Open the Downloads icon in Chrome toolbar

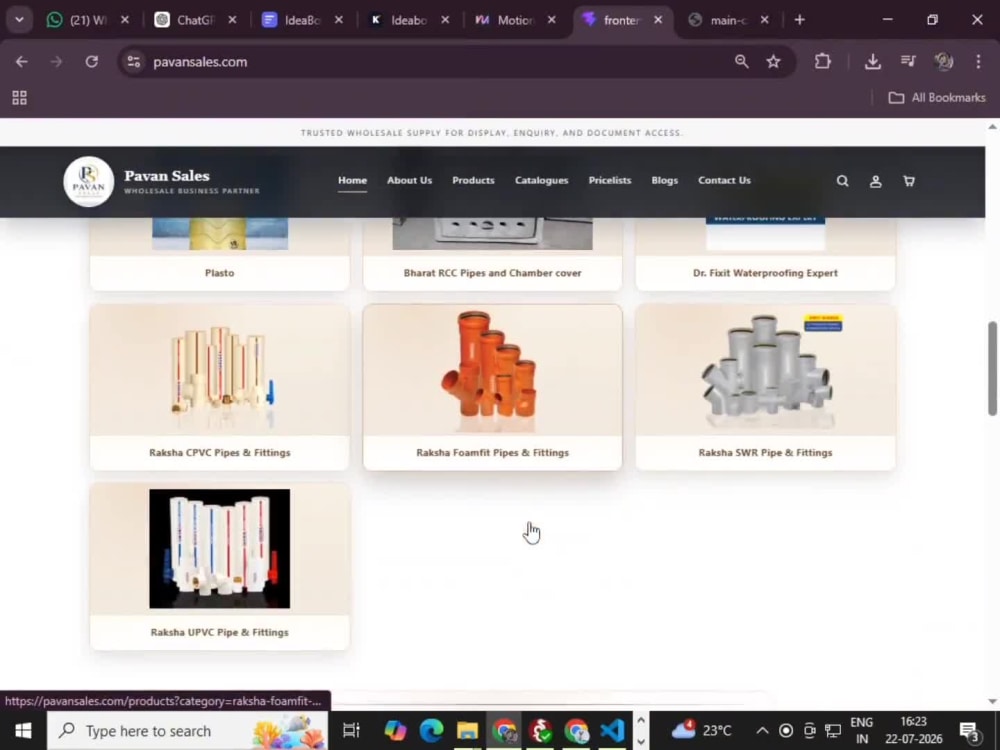[872, 61]
